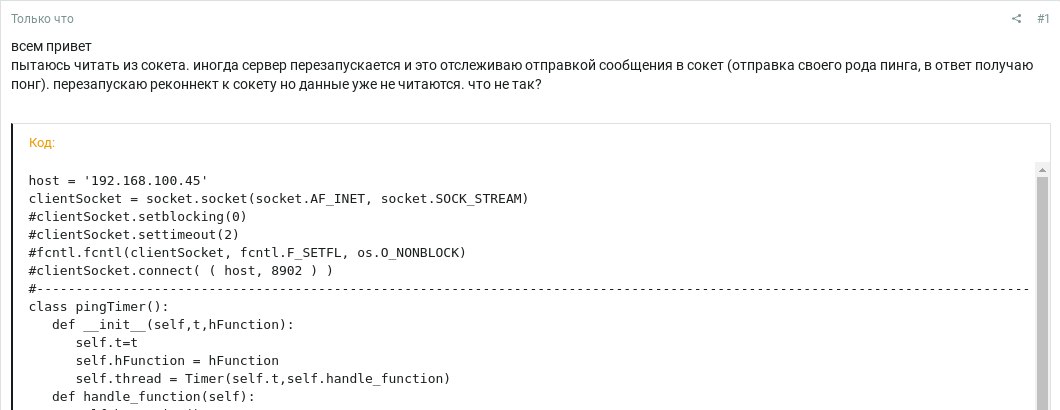
Task: Click the "self.t=t" code line
Action: 106,343
